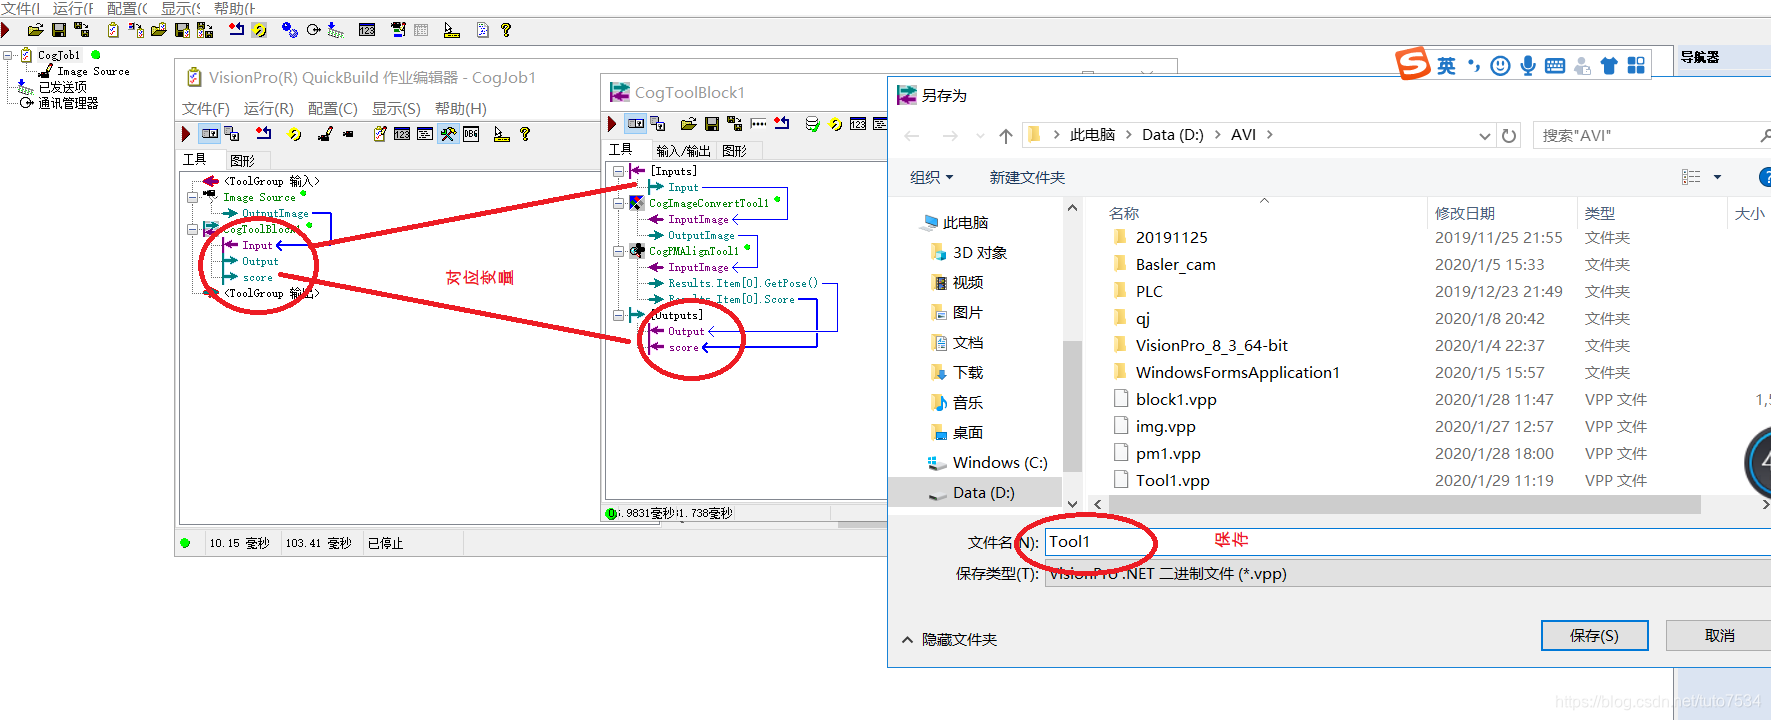Open 运行(R) menu in CogJob1 editor

269,108
